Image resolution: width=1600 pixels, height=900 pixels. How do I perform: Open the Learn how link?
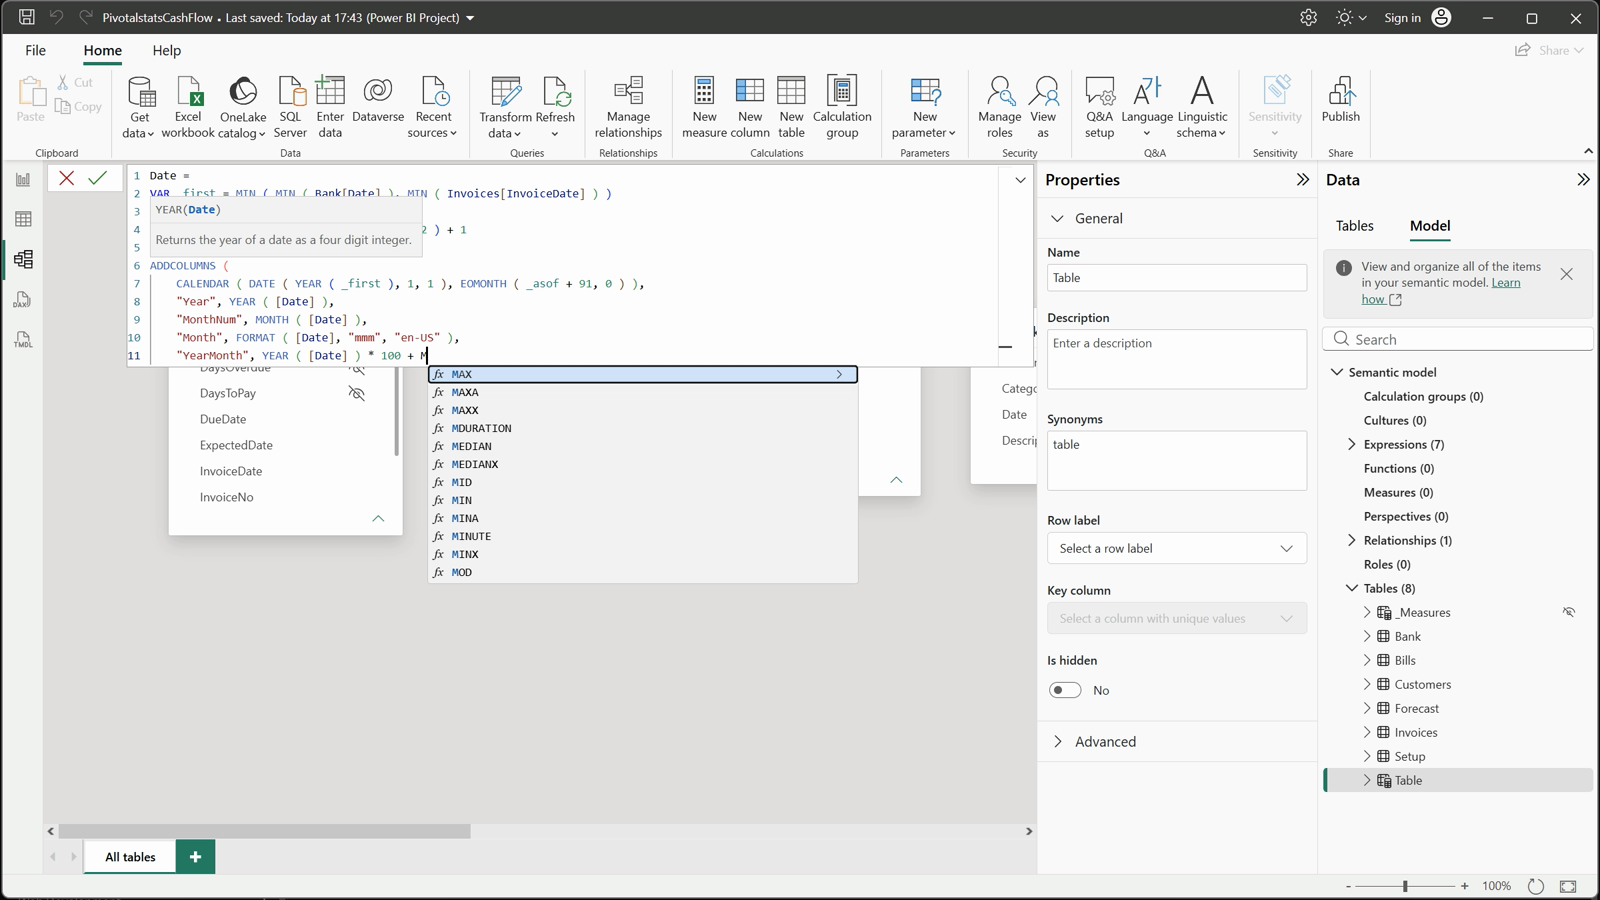tap(1441, 291)
